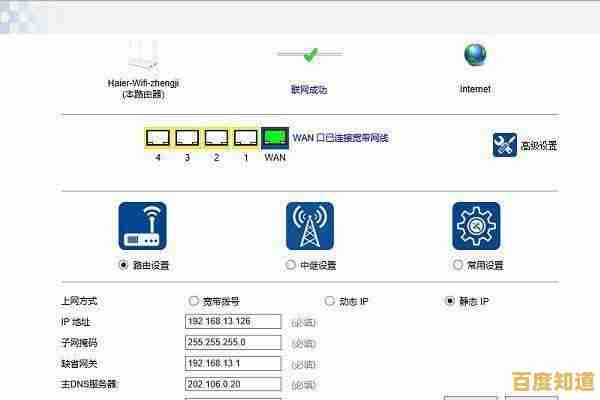Click the 高级设置 link text
This screenshot has height=400, width=600.
pyautogui.click(x=539, y=145)
